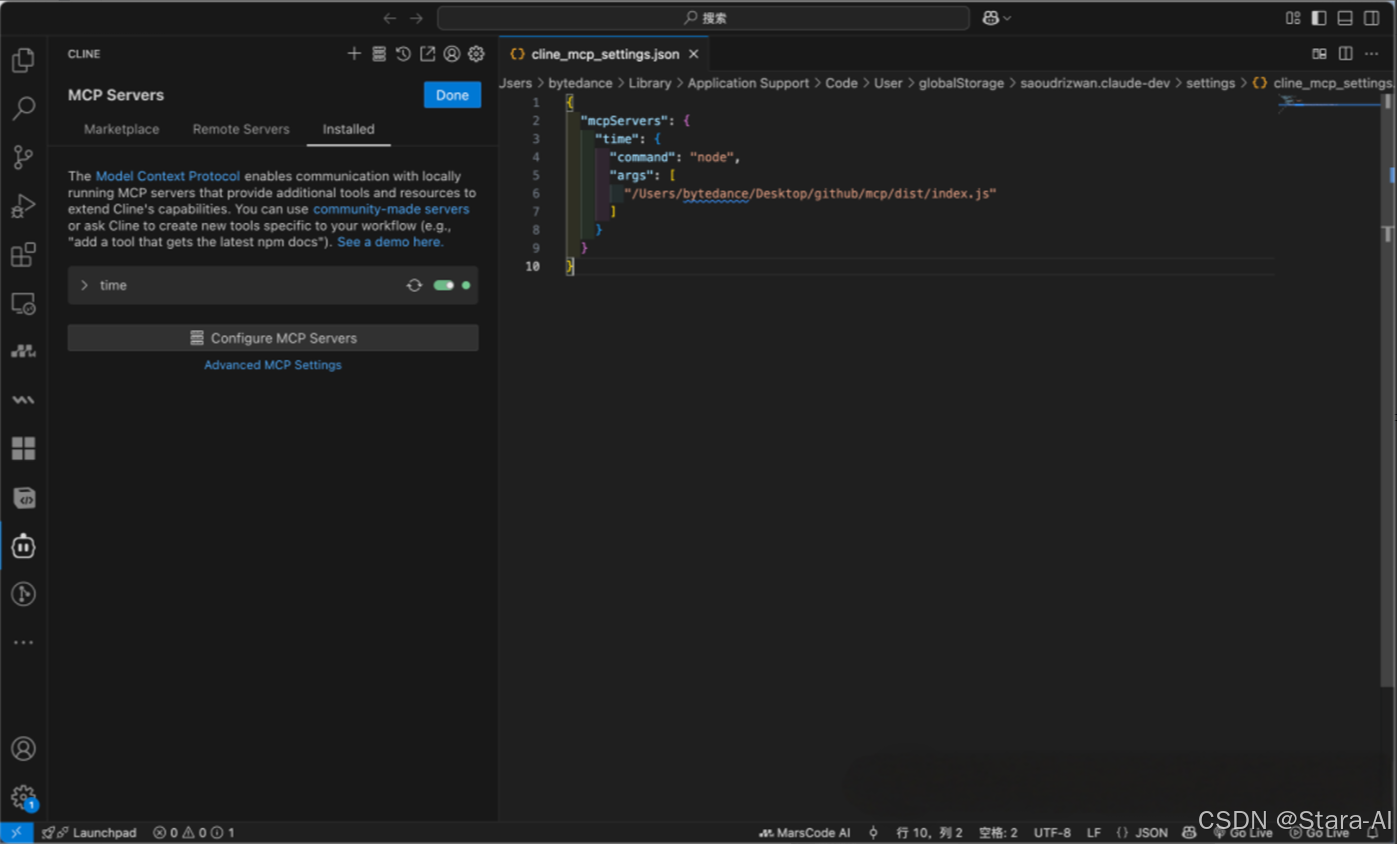This screenshot has width=1397, height=844.
Task: Open the Accounts icon in activity bar
Action: 23,749
